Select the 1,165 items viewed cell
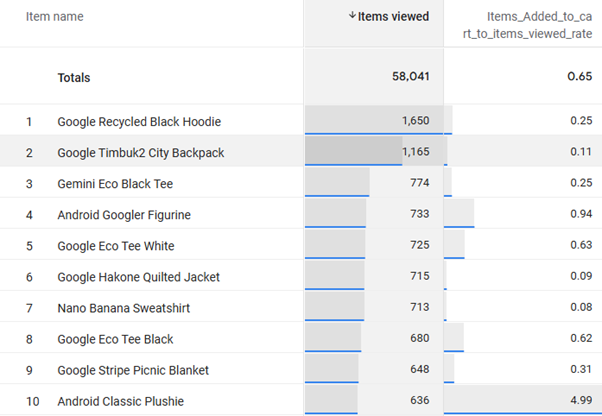This screenshot has height=416, width=602. tap(415, 153)
